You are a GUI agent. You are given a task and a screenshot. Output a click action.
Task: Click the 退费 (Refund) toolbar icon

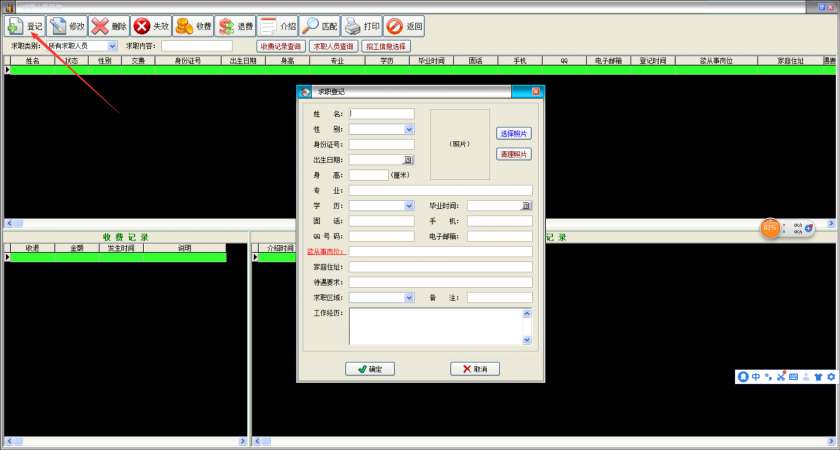tap(227, 26)
